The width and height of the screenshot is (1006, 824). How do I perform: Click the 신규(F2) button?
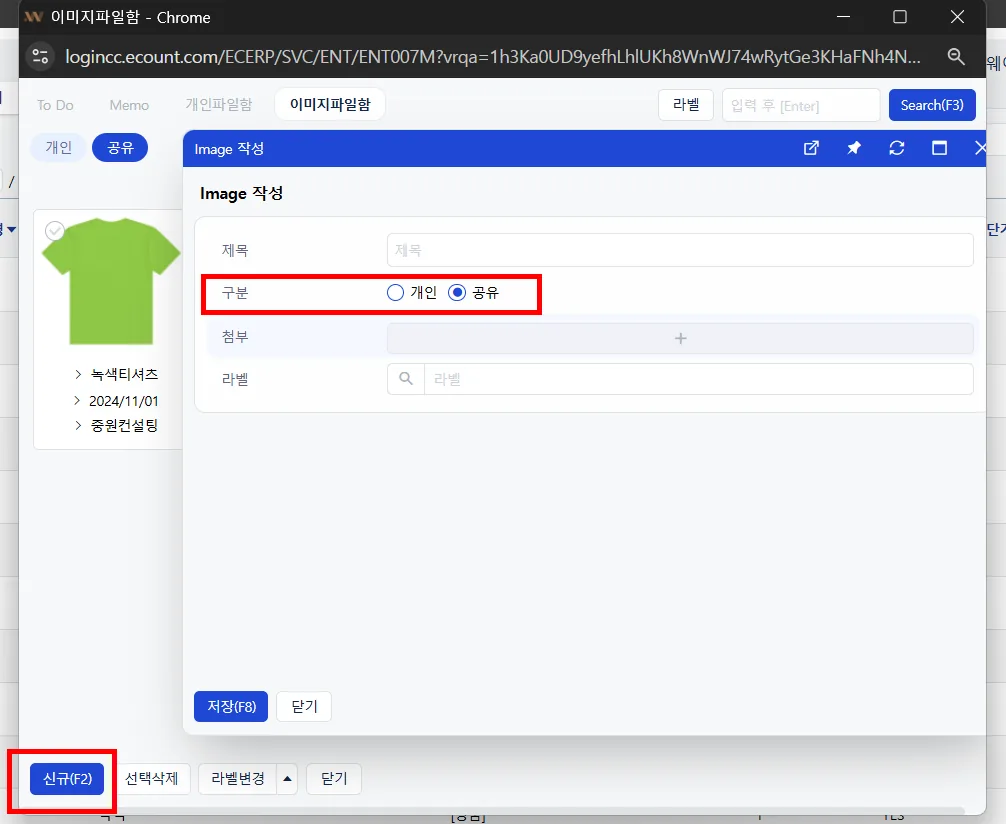point(67,778)
